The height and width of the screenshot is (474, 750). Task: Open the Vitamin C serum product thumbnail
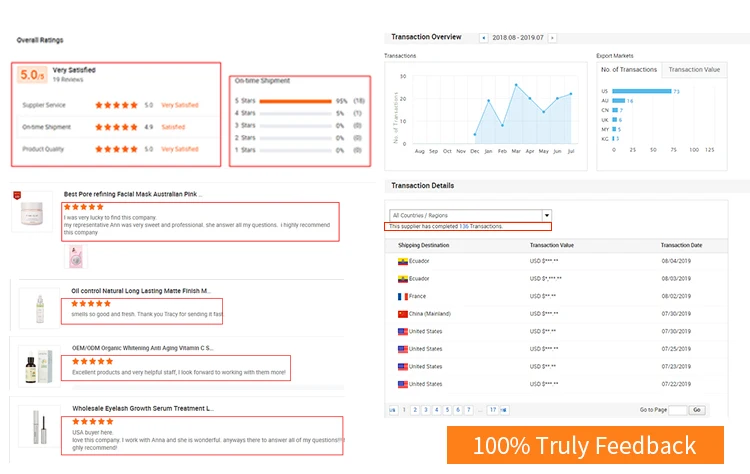(x=39, y=366)
